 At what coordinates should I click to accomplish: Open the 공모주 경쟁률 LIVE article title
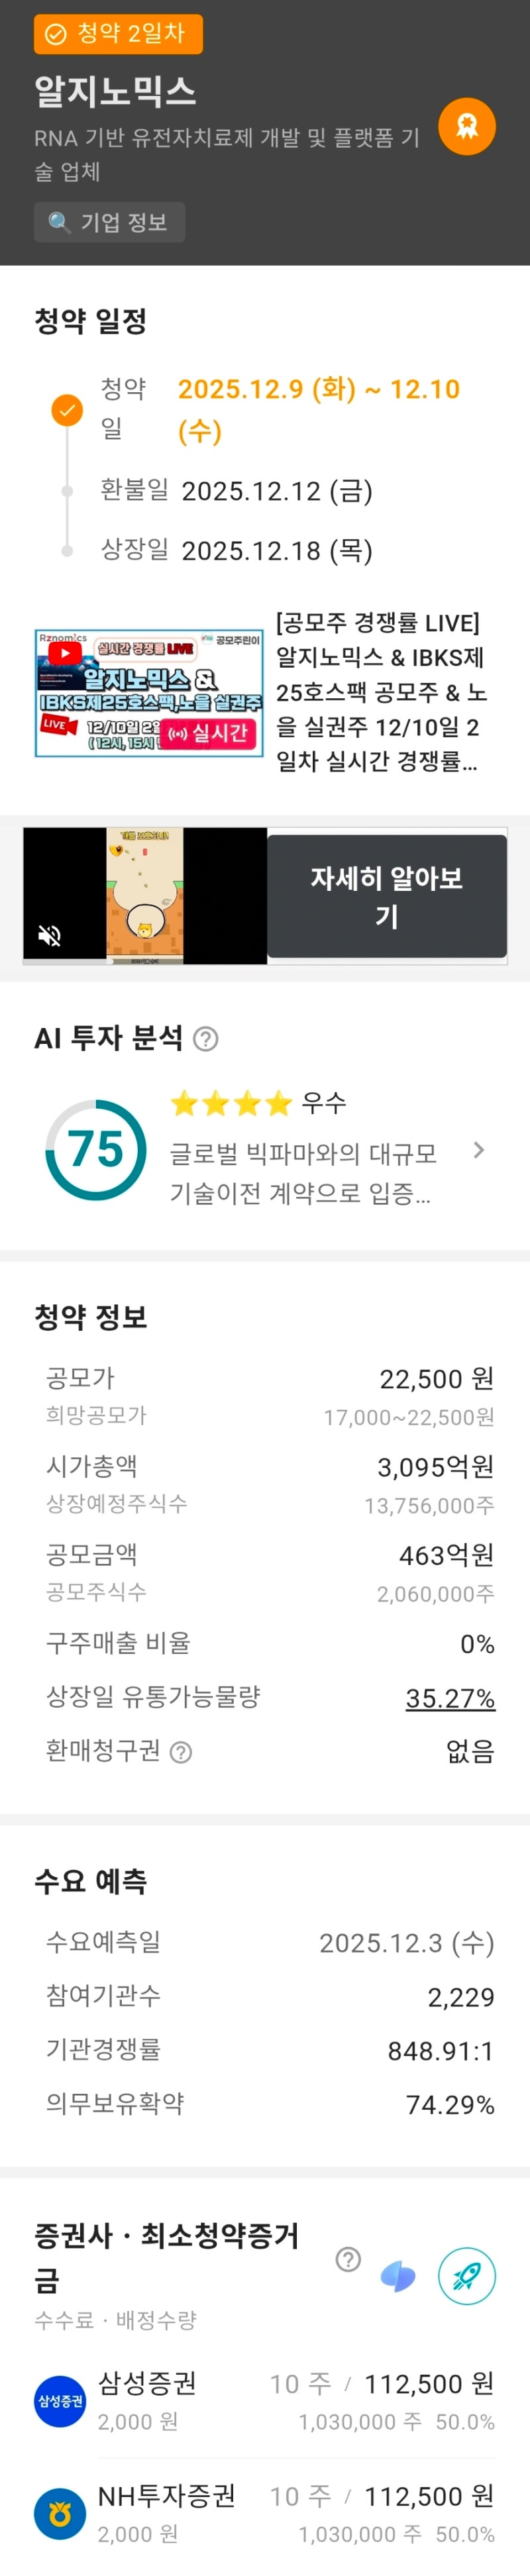point(381,692)
